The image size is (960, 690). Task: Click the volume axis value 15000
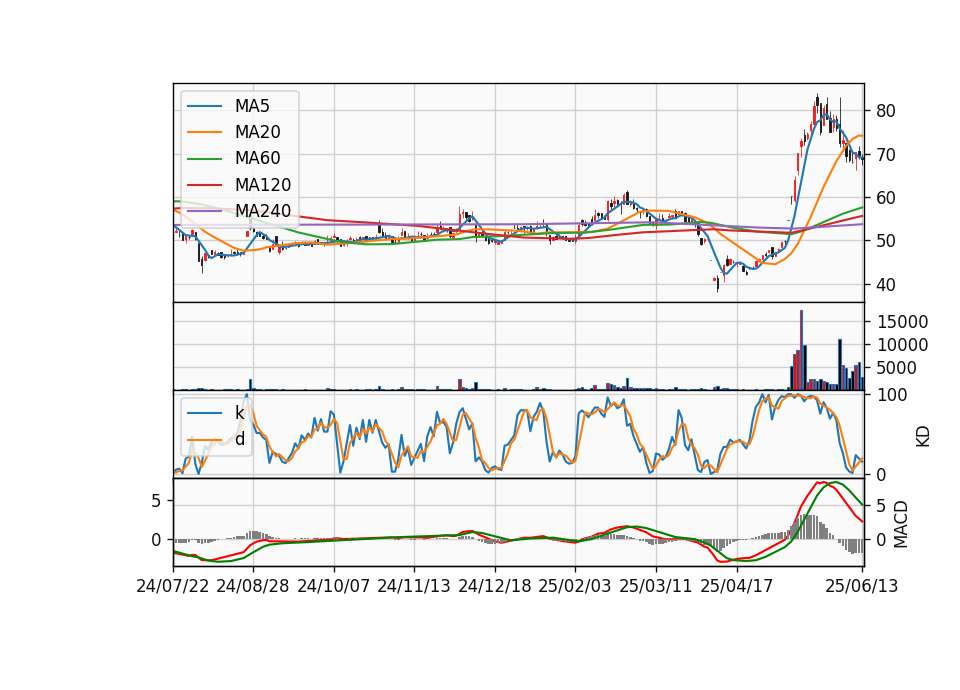902,322
